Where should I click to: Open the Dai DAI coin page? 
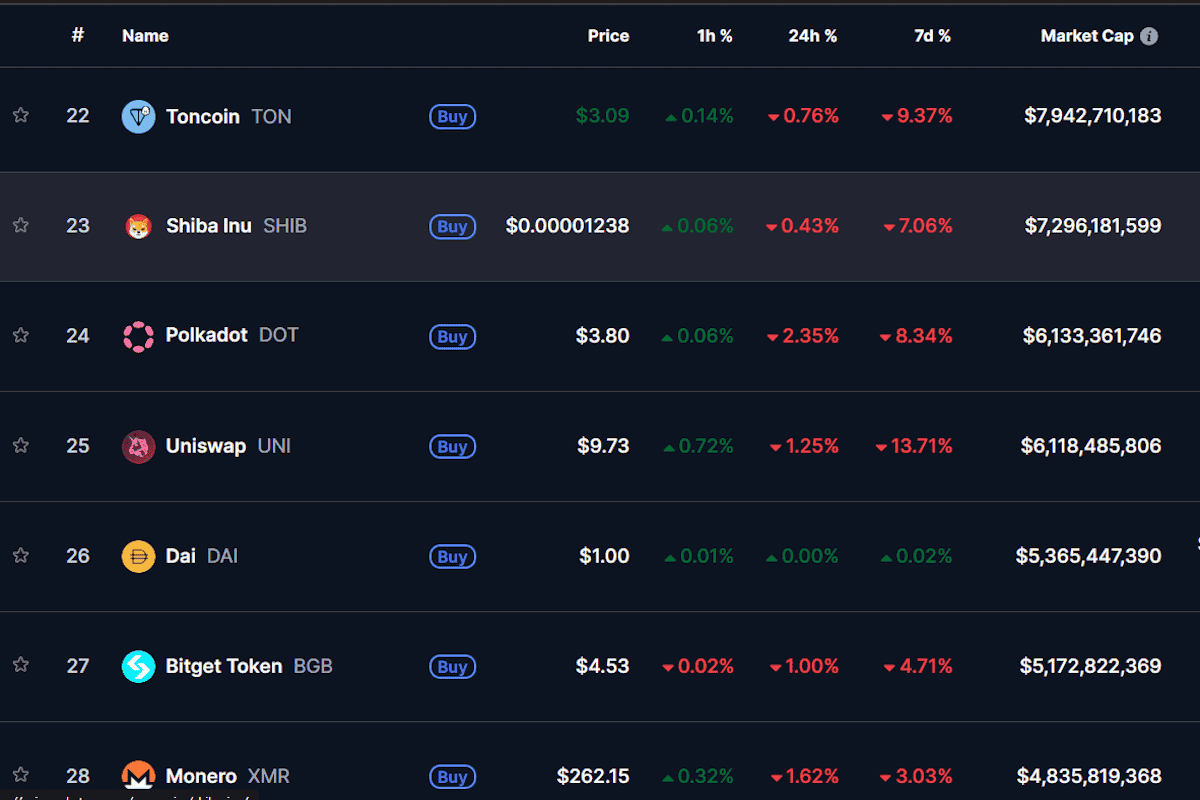click(x=202, y=556)
